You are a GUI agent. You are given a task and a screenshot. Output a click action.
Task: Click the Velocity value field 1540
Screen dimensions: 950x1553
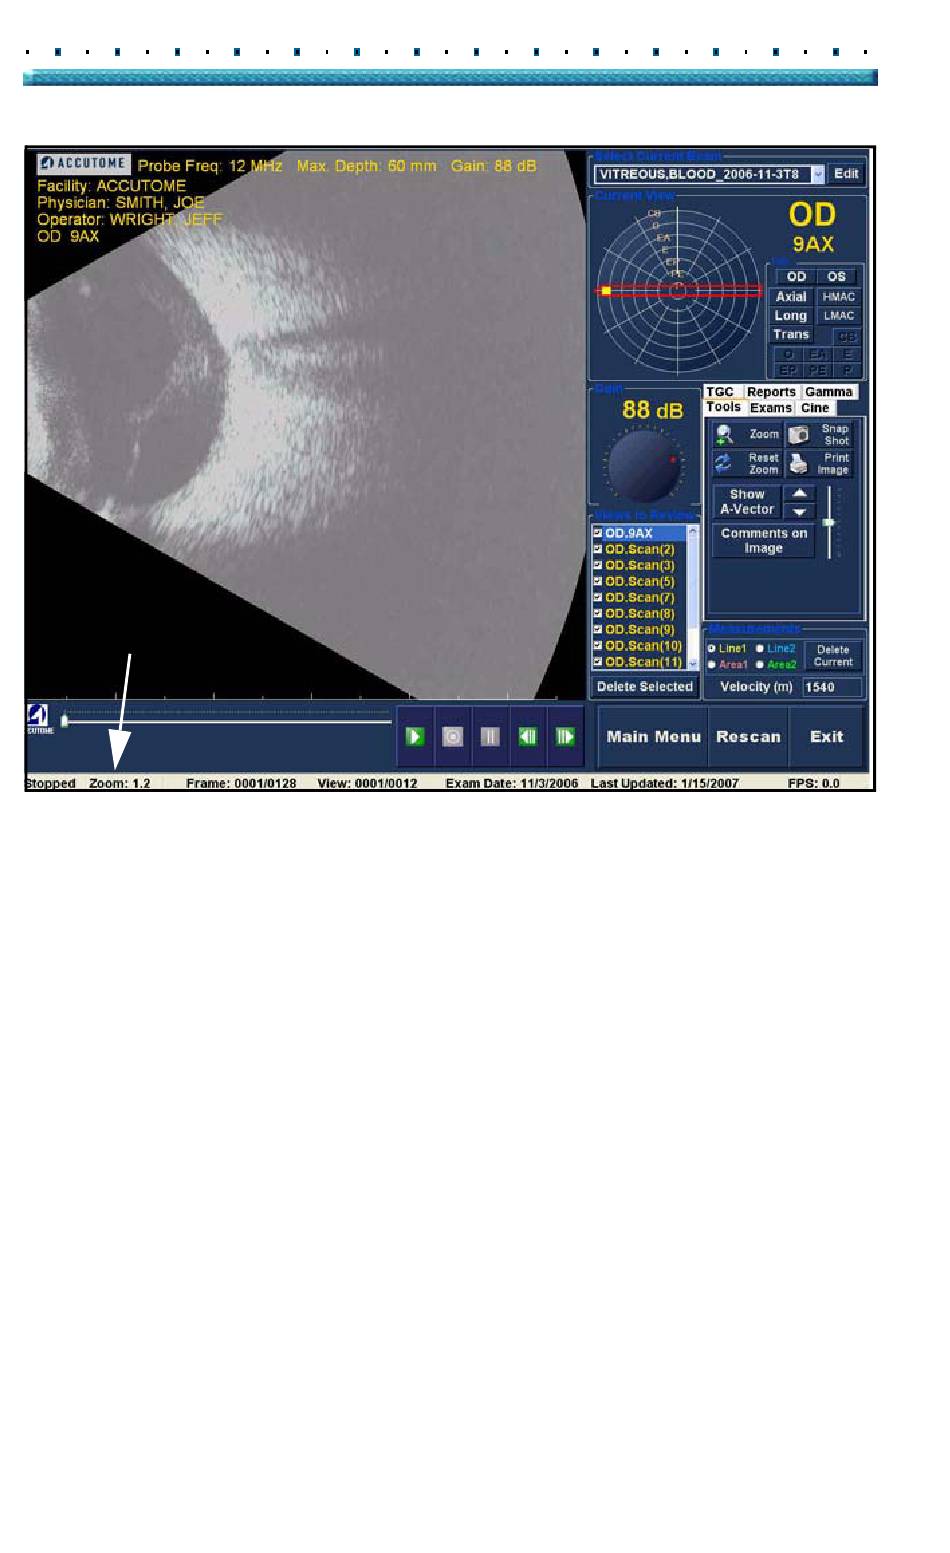(832, 687)
